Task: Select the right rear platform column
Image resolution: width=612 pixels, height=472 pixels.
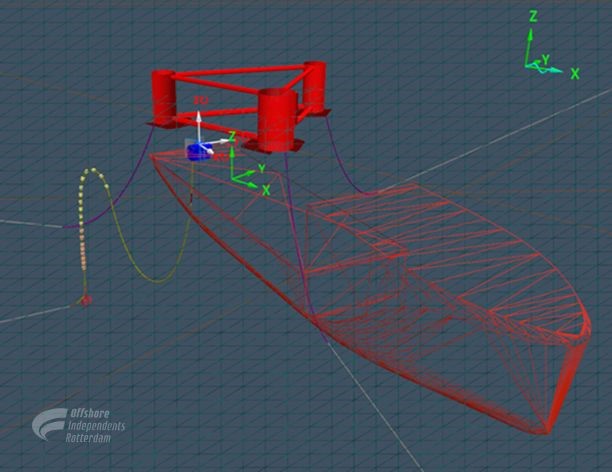Action: [315, 87]
